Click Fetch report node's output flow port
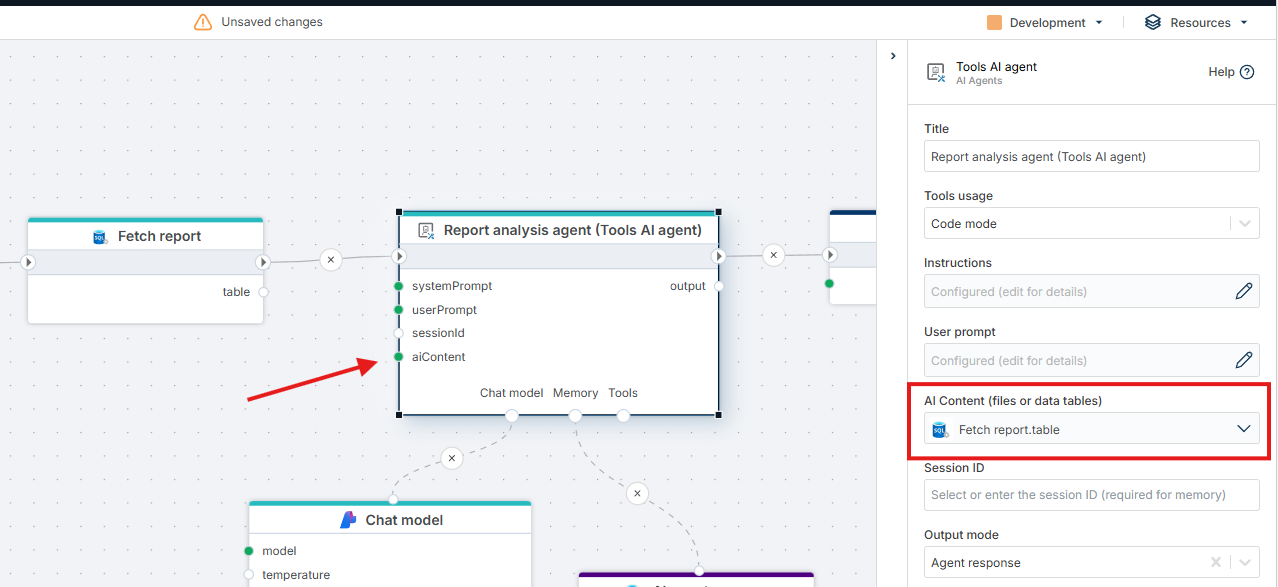1278x587 pixels. click(263, 262)
